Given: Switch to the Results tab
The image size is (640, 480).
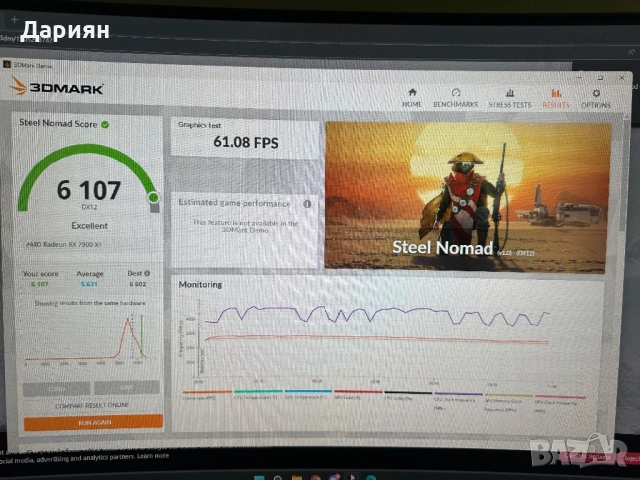Looking at the screenshot, I should tap(555, 97).
